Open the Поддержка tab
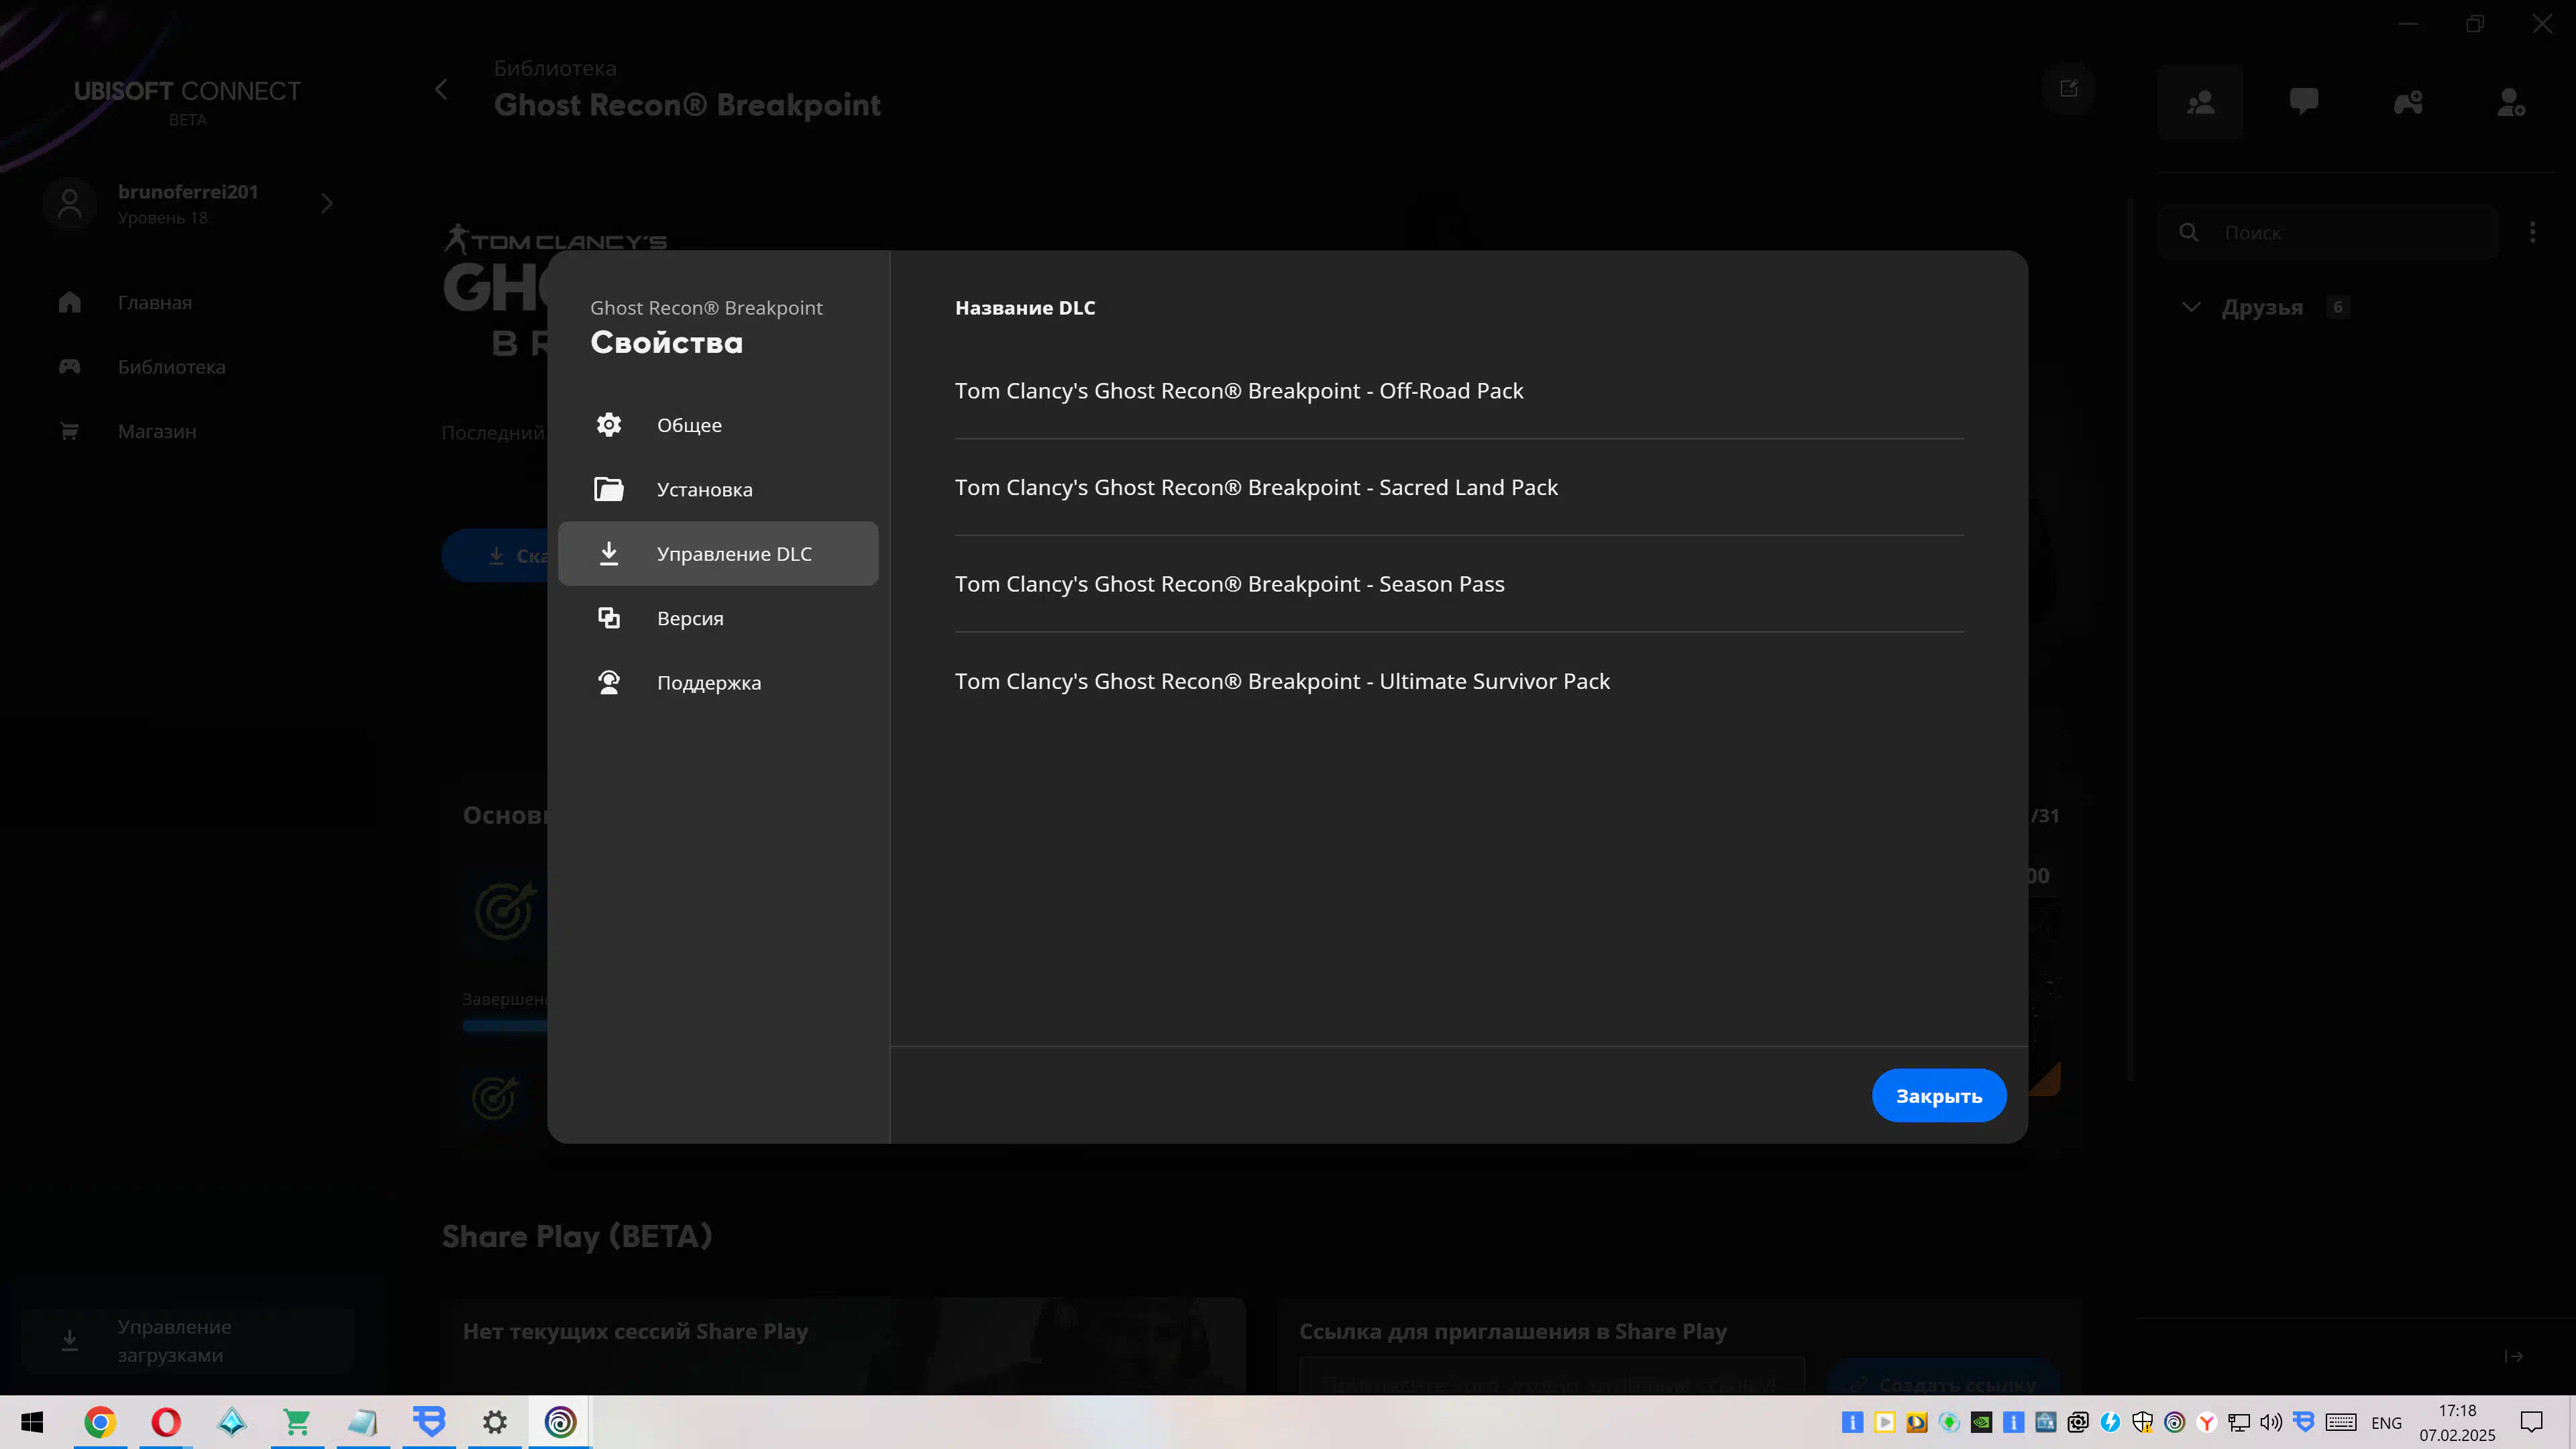 (718, 682)
